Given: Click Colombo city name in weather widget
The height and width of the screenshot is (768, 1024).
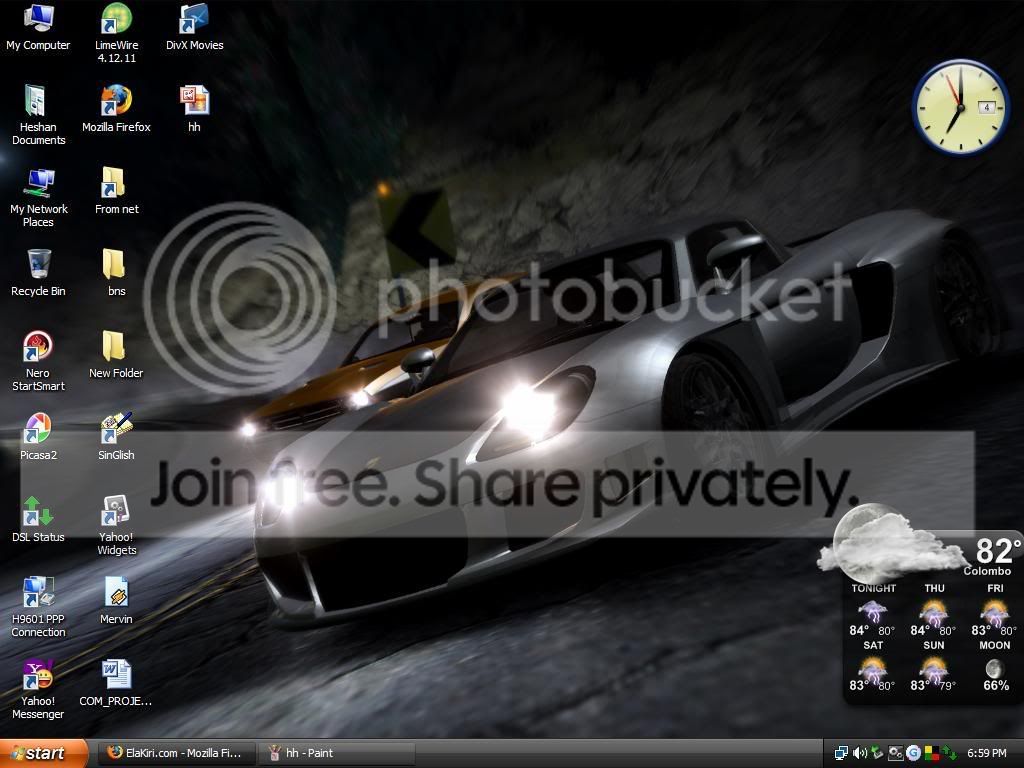Looking at the screenshot, I should click(987, 571).
